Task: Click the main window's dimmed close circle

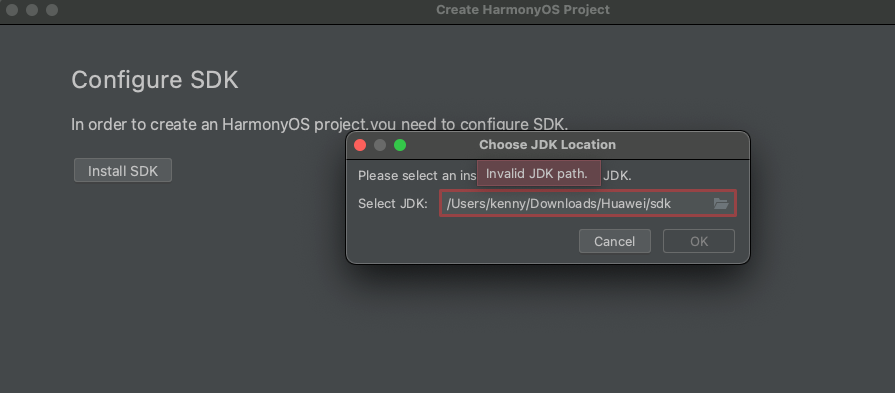Action: coord(11,10)
